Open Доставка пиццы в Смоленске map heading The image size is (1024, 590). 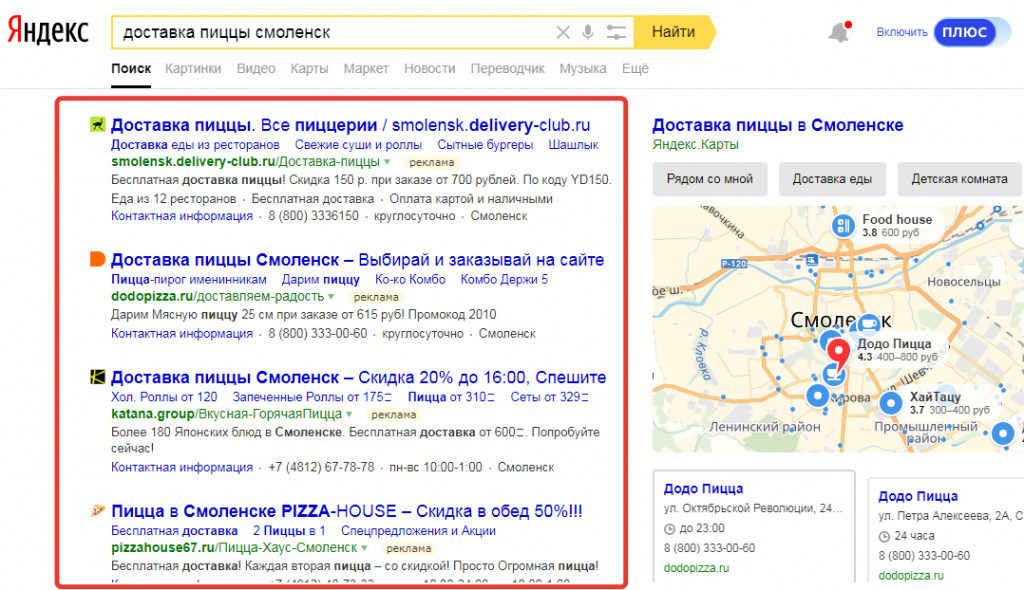(x=778, y=125)
